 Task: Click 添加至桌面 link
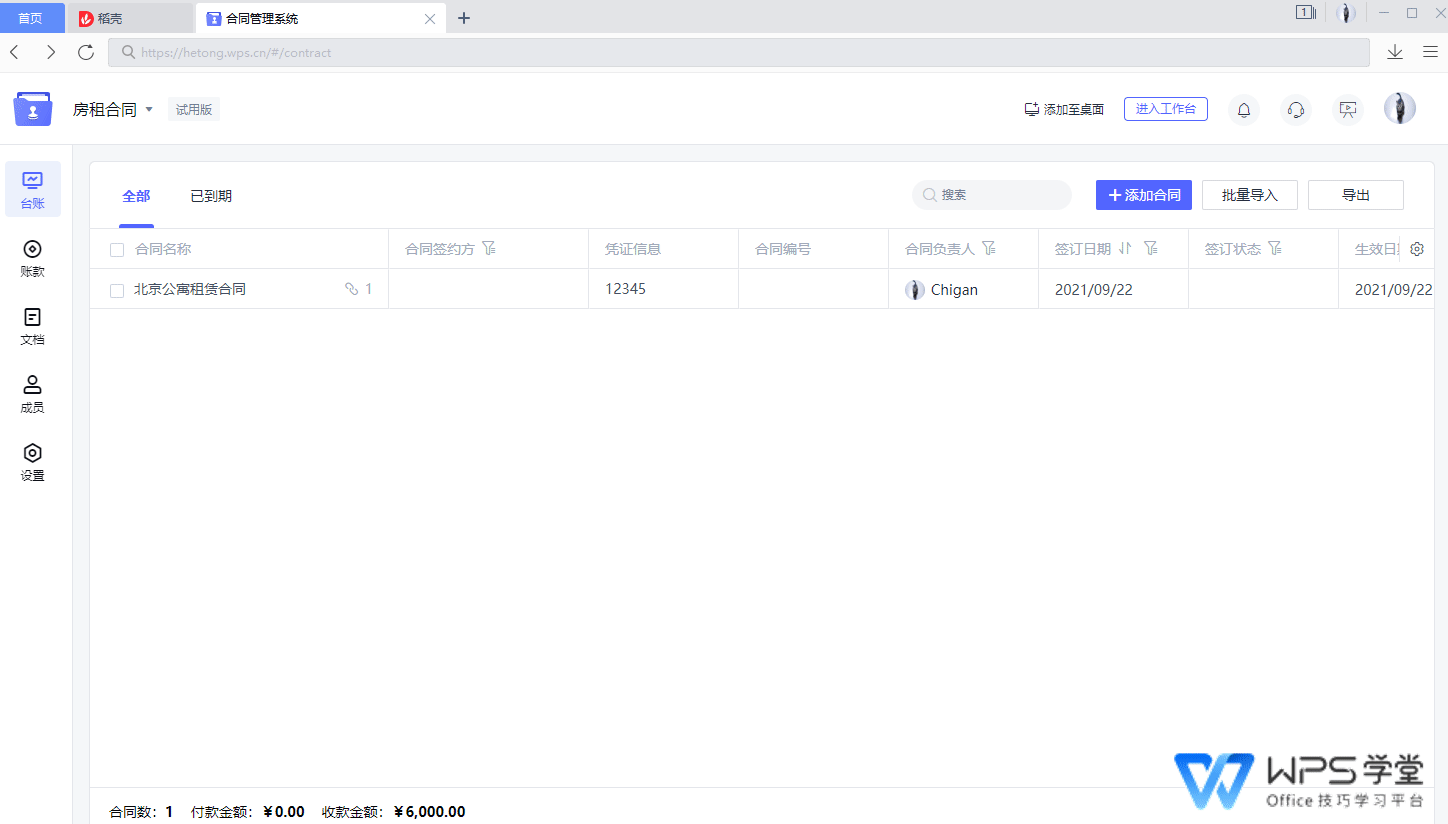[1064, 109]
